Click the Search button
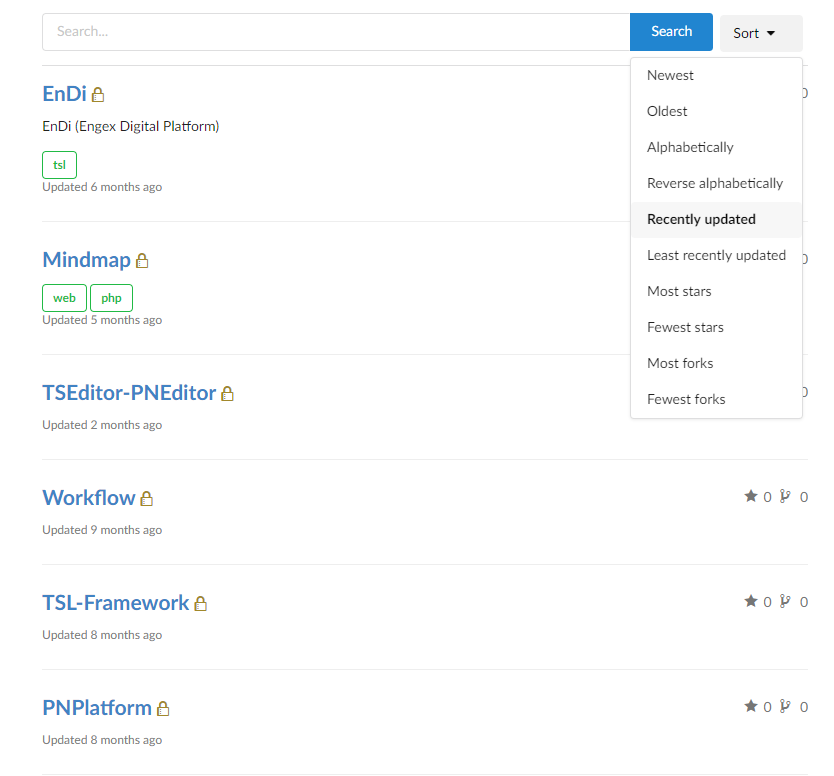This screenshot has width=834, height=776. tap(670, 31)
